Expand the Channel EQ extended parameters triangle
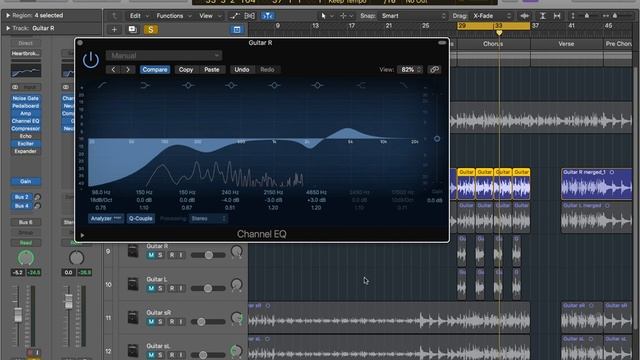 coord(82,235)
